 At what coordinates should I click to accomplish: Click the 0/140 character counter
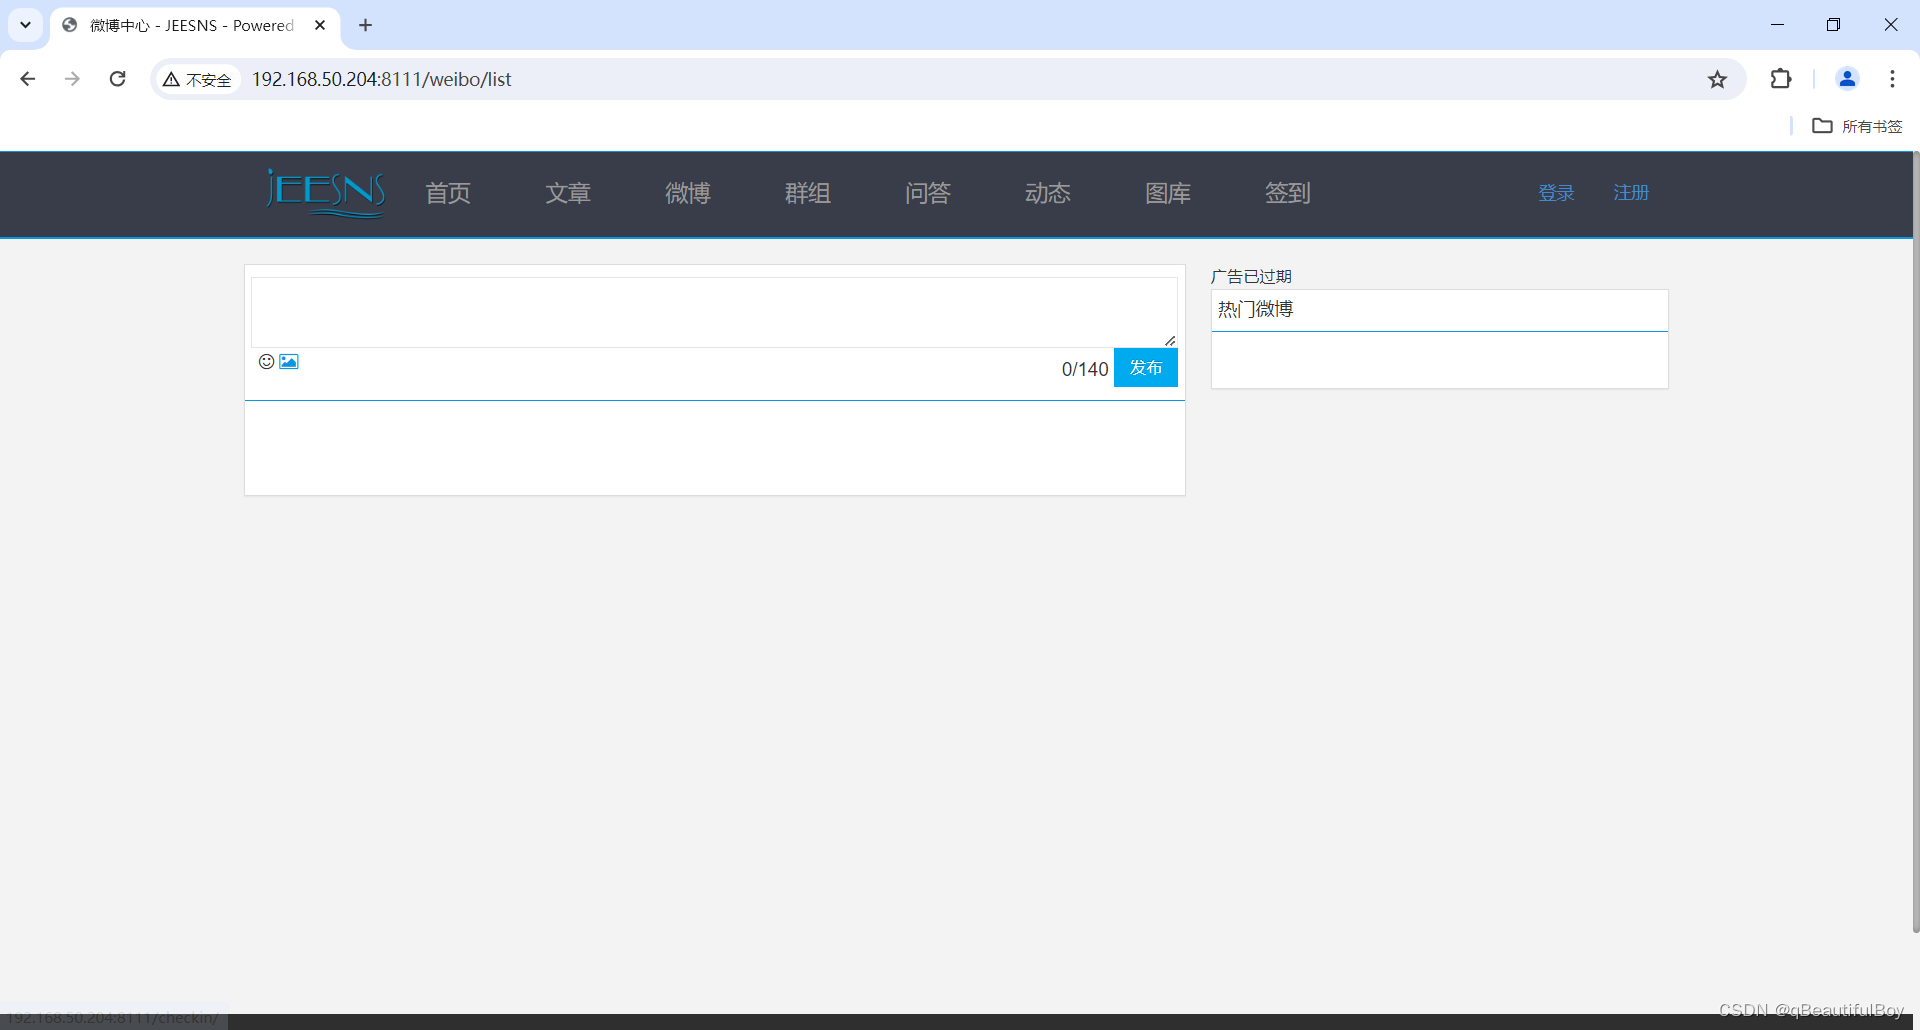1085,369
